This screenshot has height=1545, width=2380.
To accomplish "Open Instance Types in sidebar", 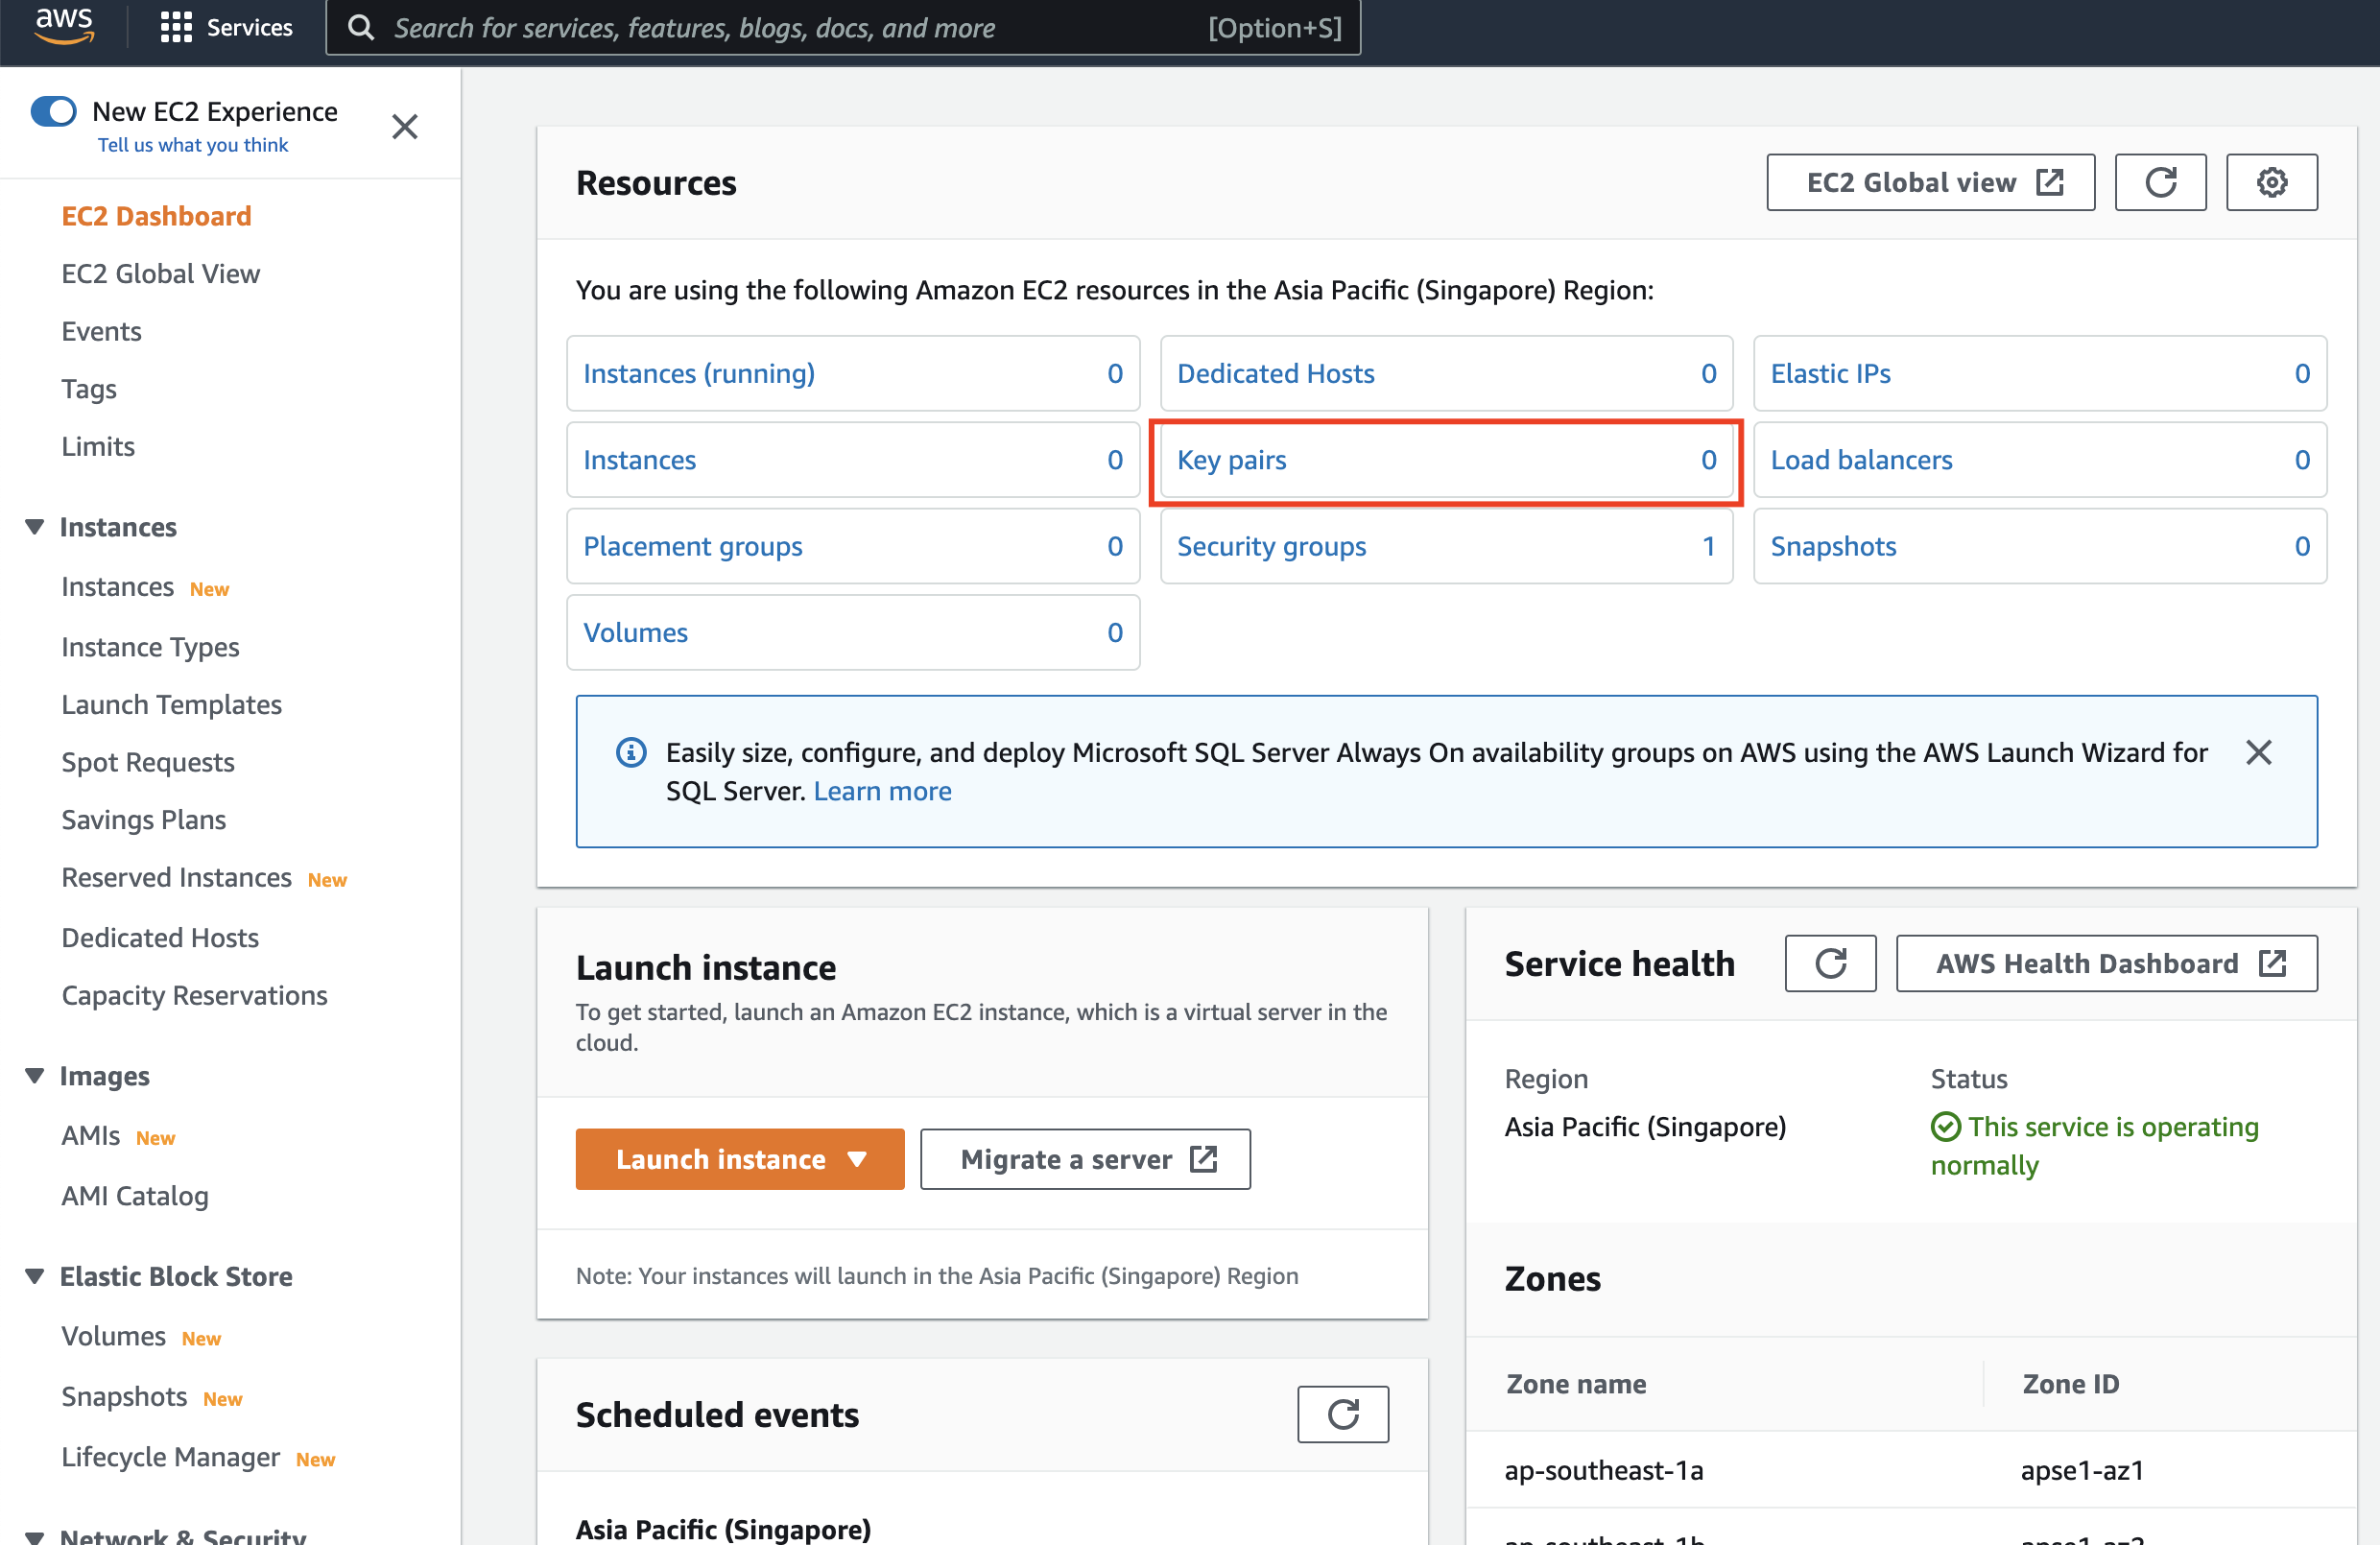I will click(x=150, y=647).
